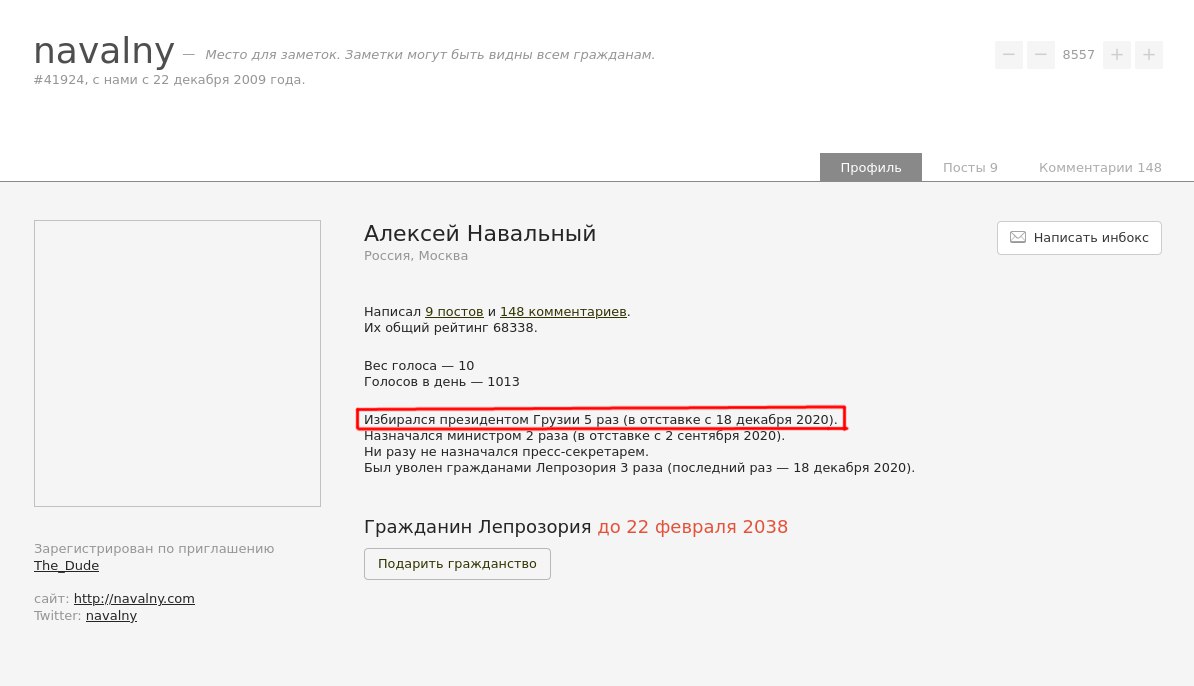Open the navalny Twitter link

coord(111,616)
